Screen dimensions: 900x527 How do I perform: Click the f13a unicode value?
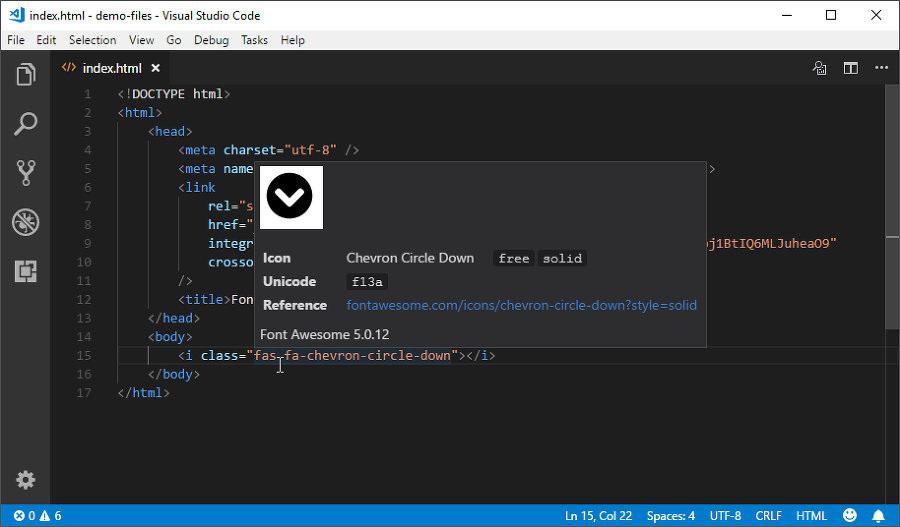point(367,282)
